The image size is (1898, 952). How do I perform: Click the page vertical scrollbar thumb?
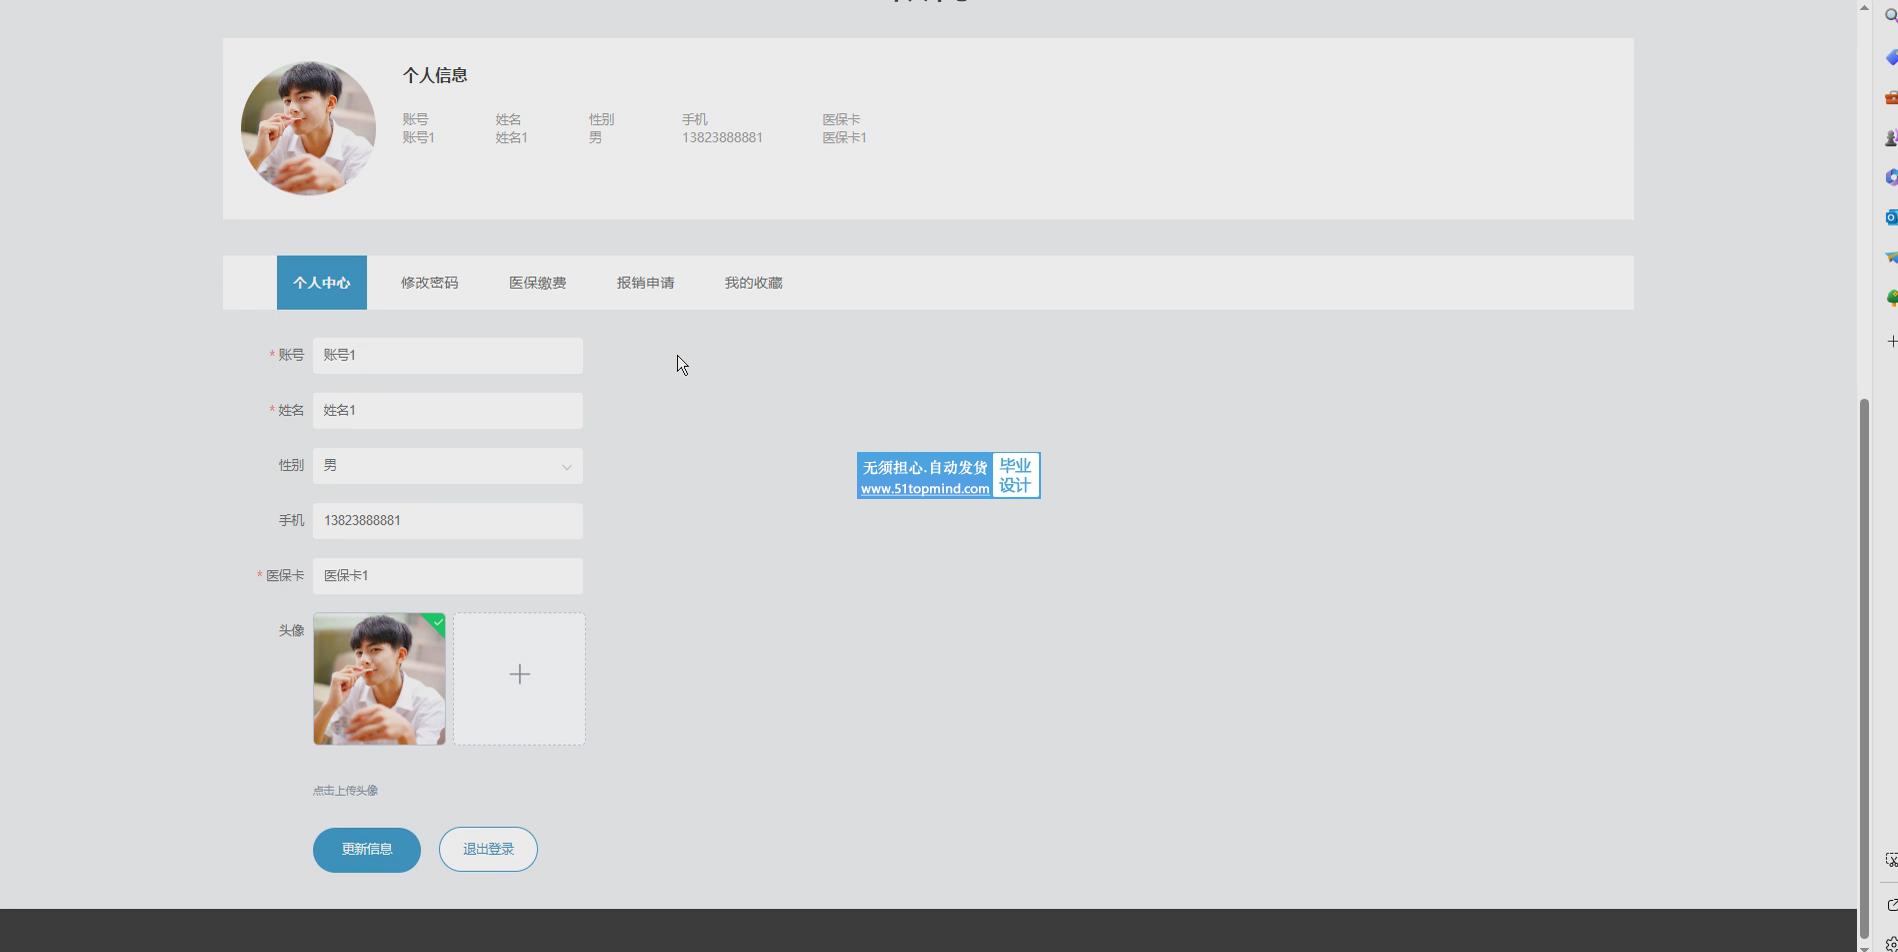1864,660
